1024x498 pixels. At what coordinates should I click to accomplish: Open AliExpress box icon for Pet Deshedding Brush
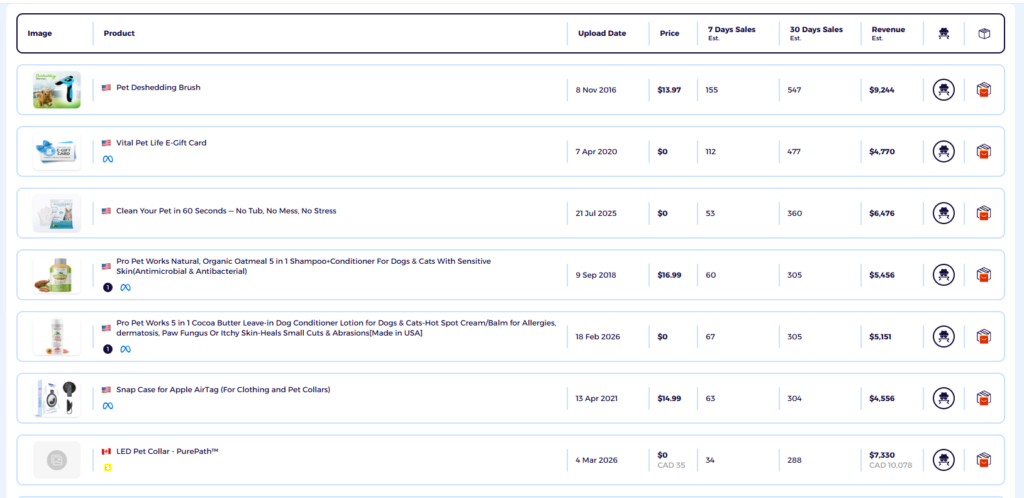tap(984, 89)
